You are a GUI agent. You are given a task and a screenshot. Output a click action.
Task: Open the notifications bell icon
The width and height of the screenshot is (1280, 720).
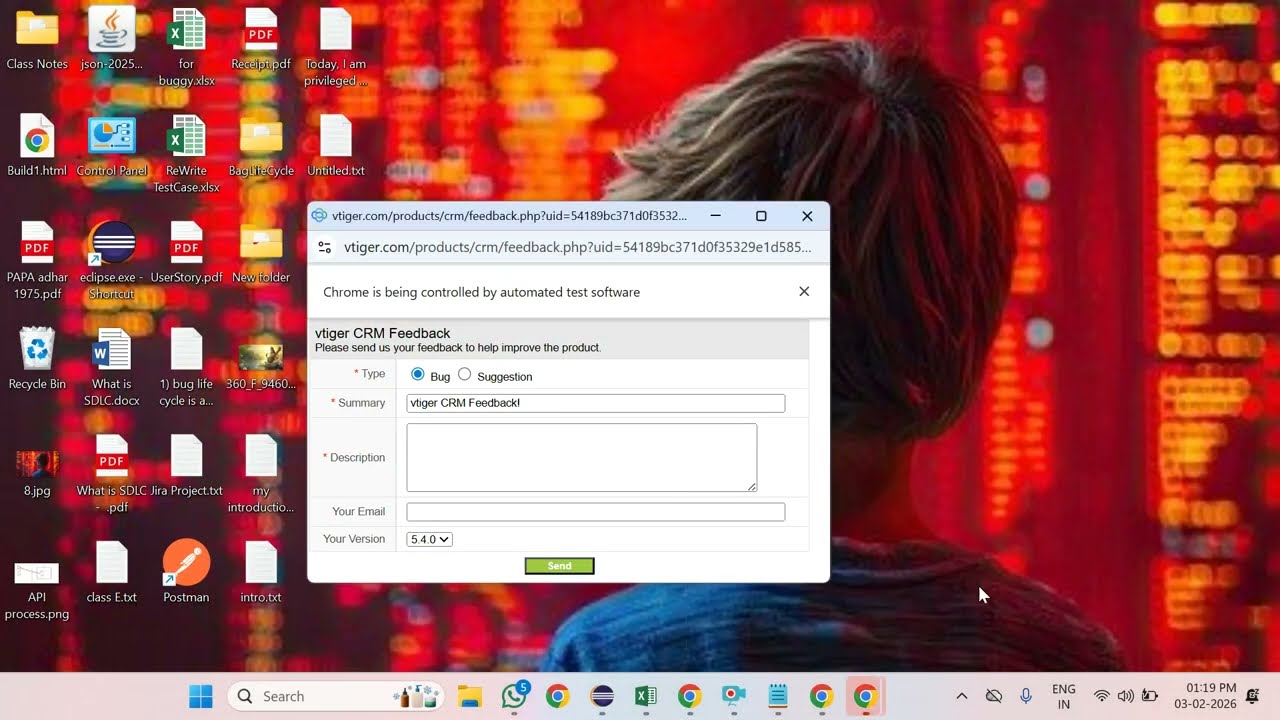point(1254,696)
